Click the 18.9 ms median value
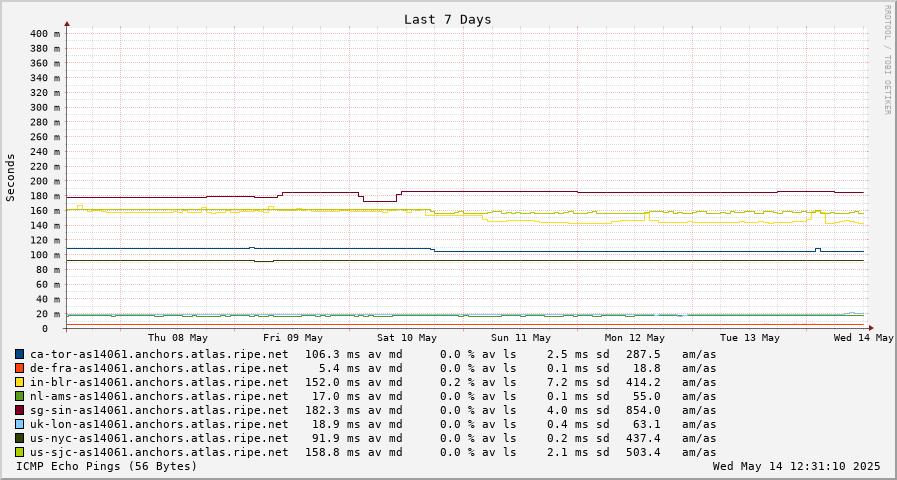897x480 pixels. (335, 425)
